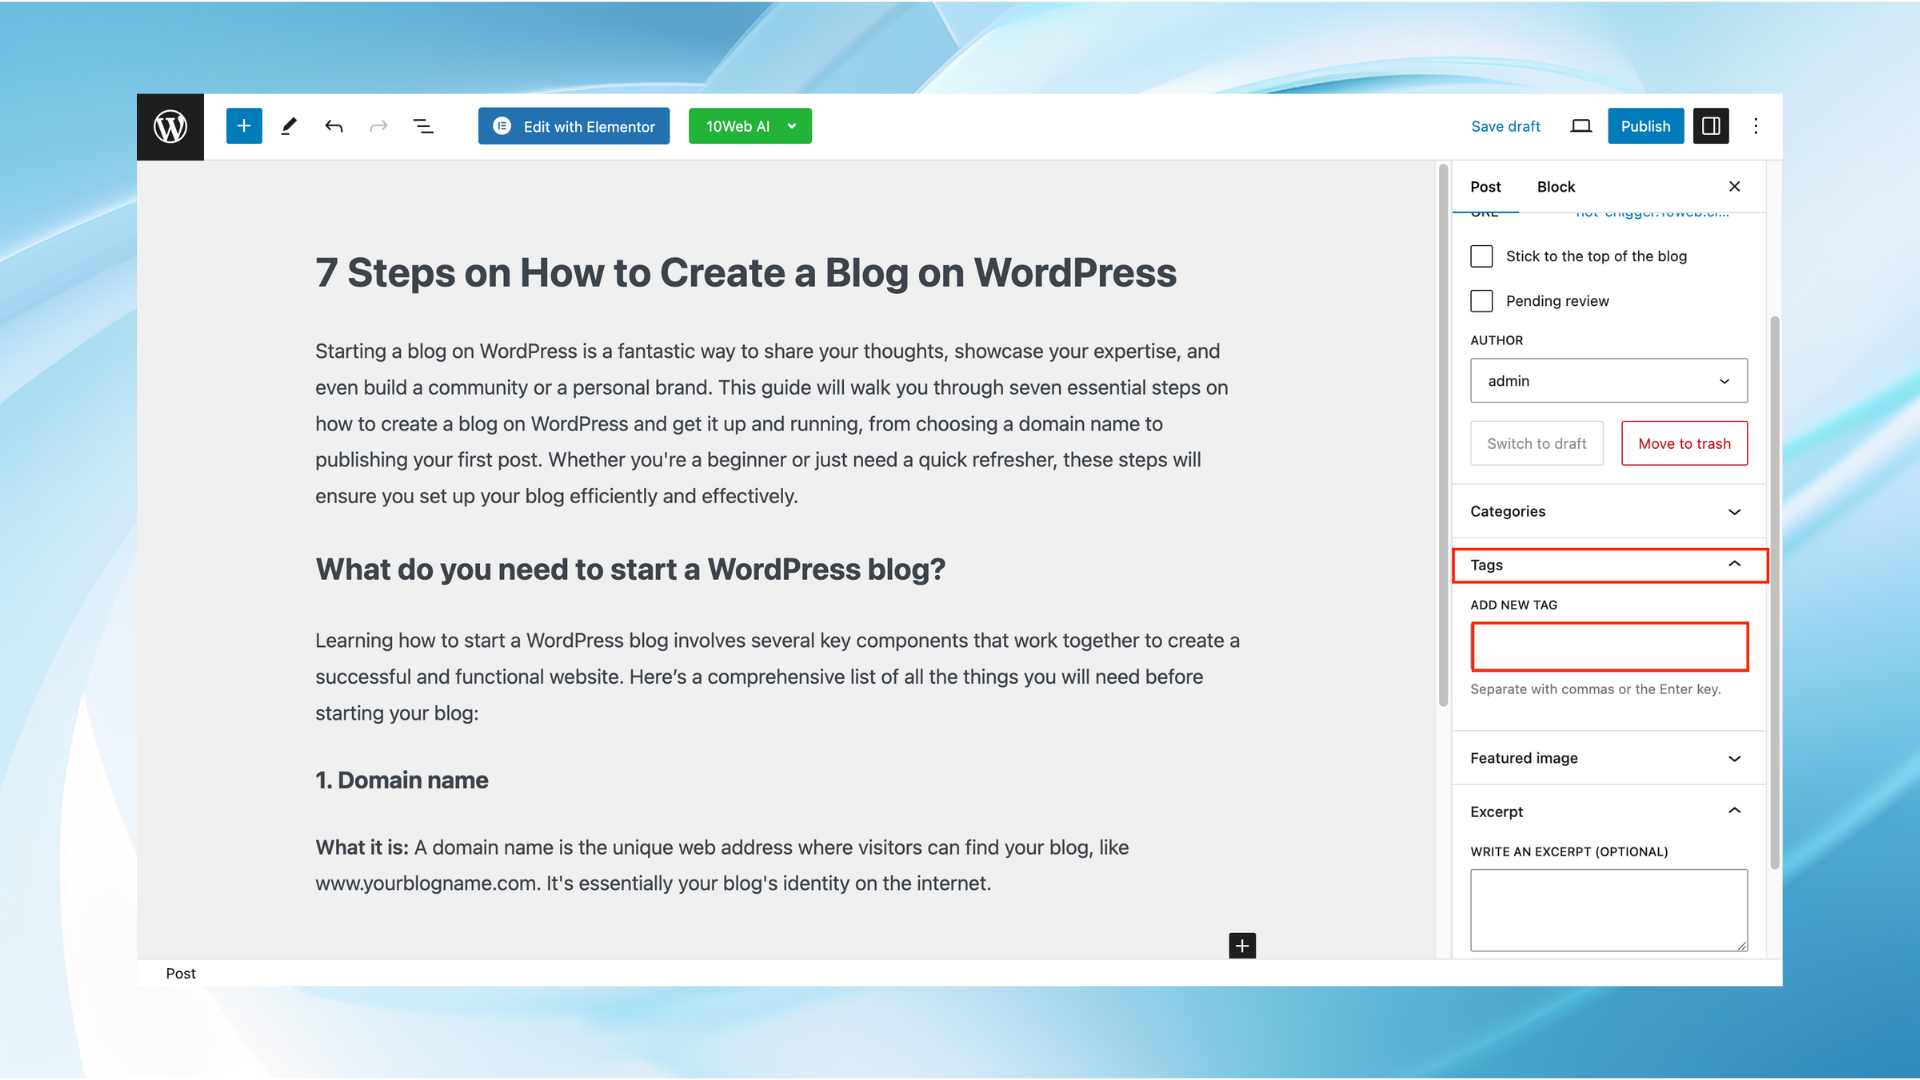Toggle the settings sidebar icon
Image resolution: width=1920 pixels, height=1080 pixels.
point(1711,126)
